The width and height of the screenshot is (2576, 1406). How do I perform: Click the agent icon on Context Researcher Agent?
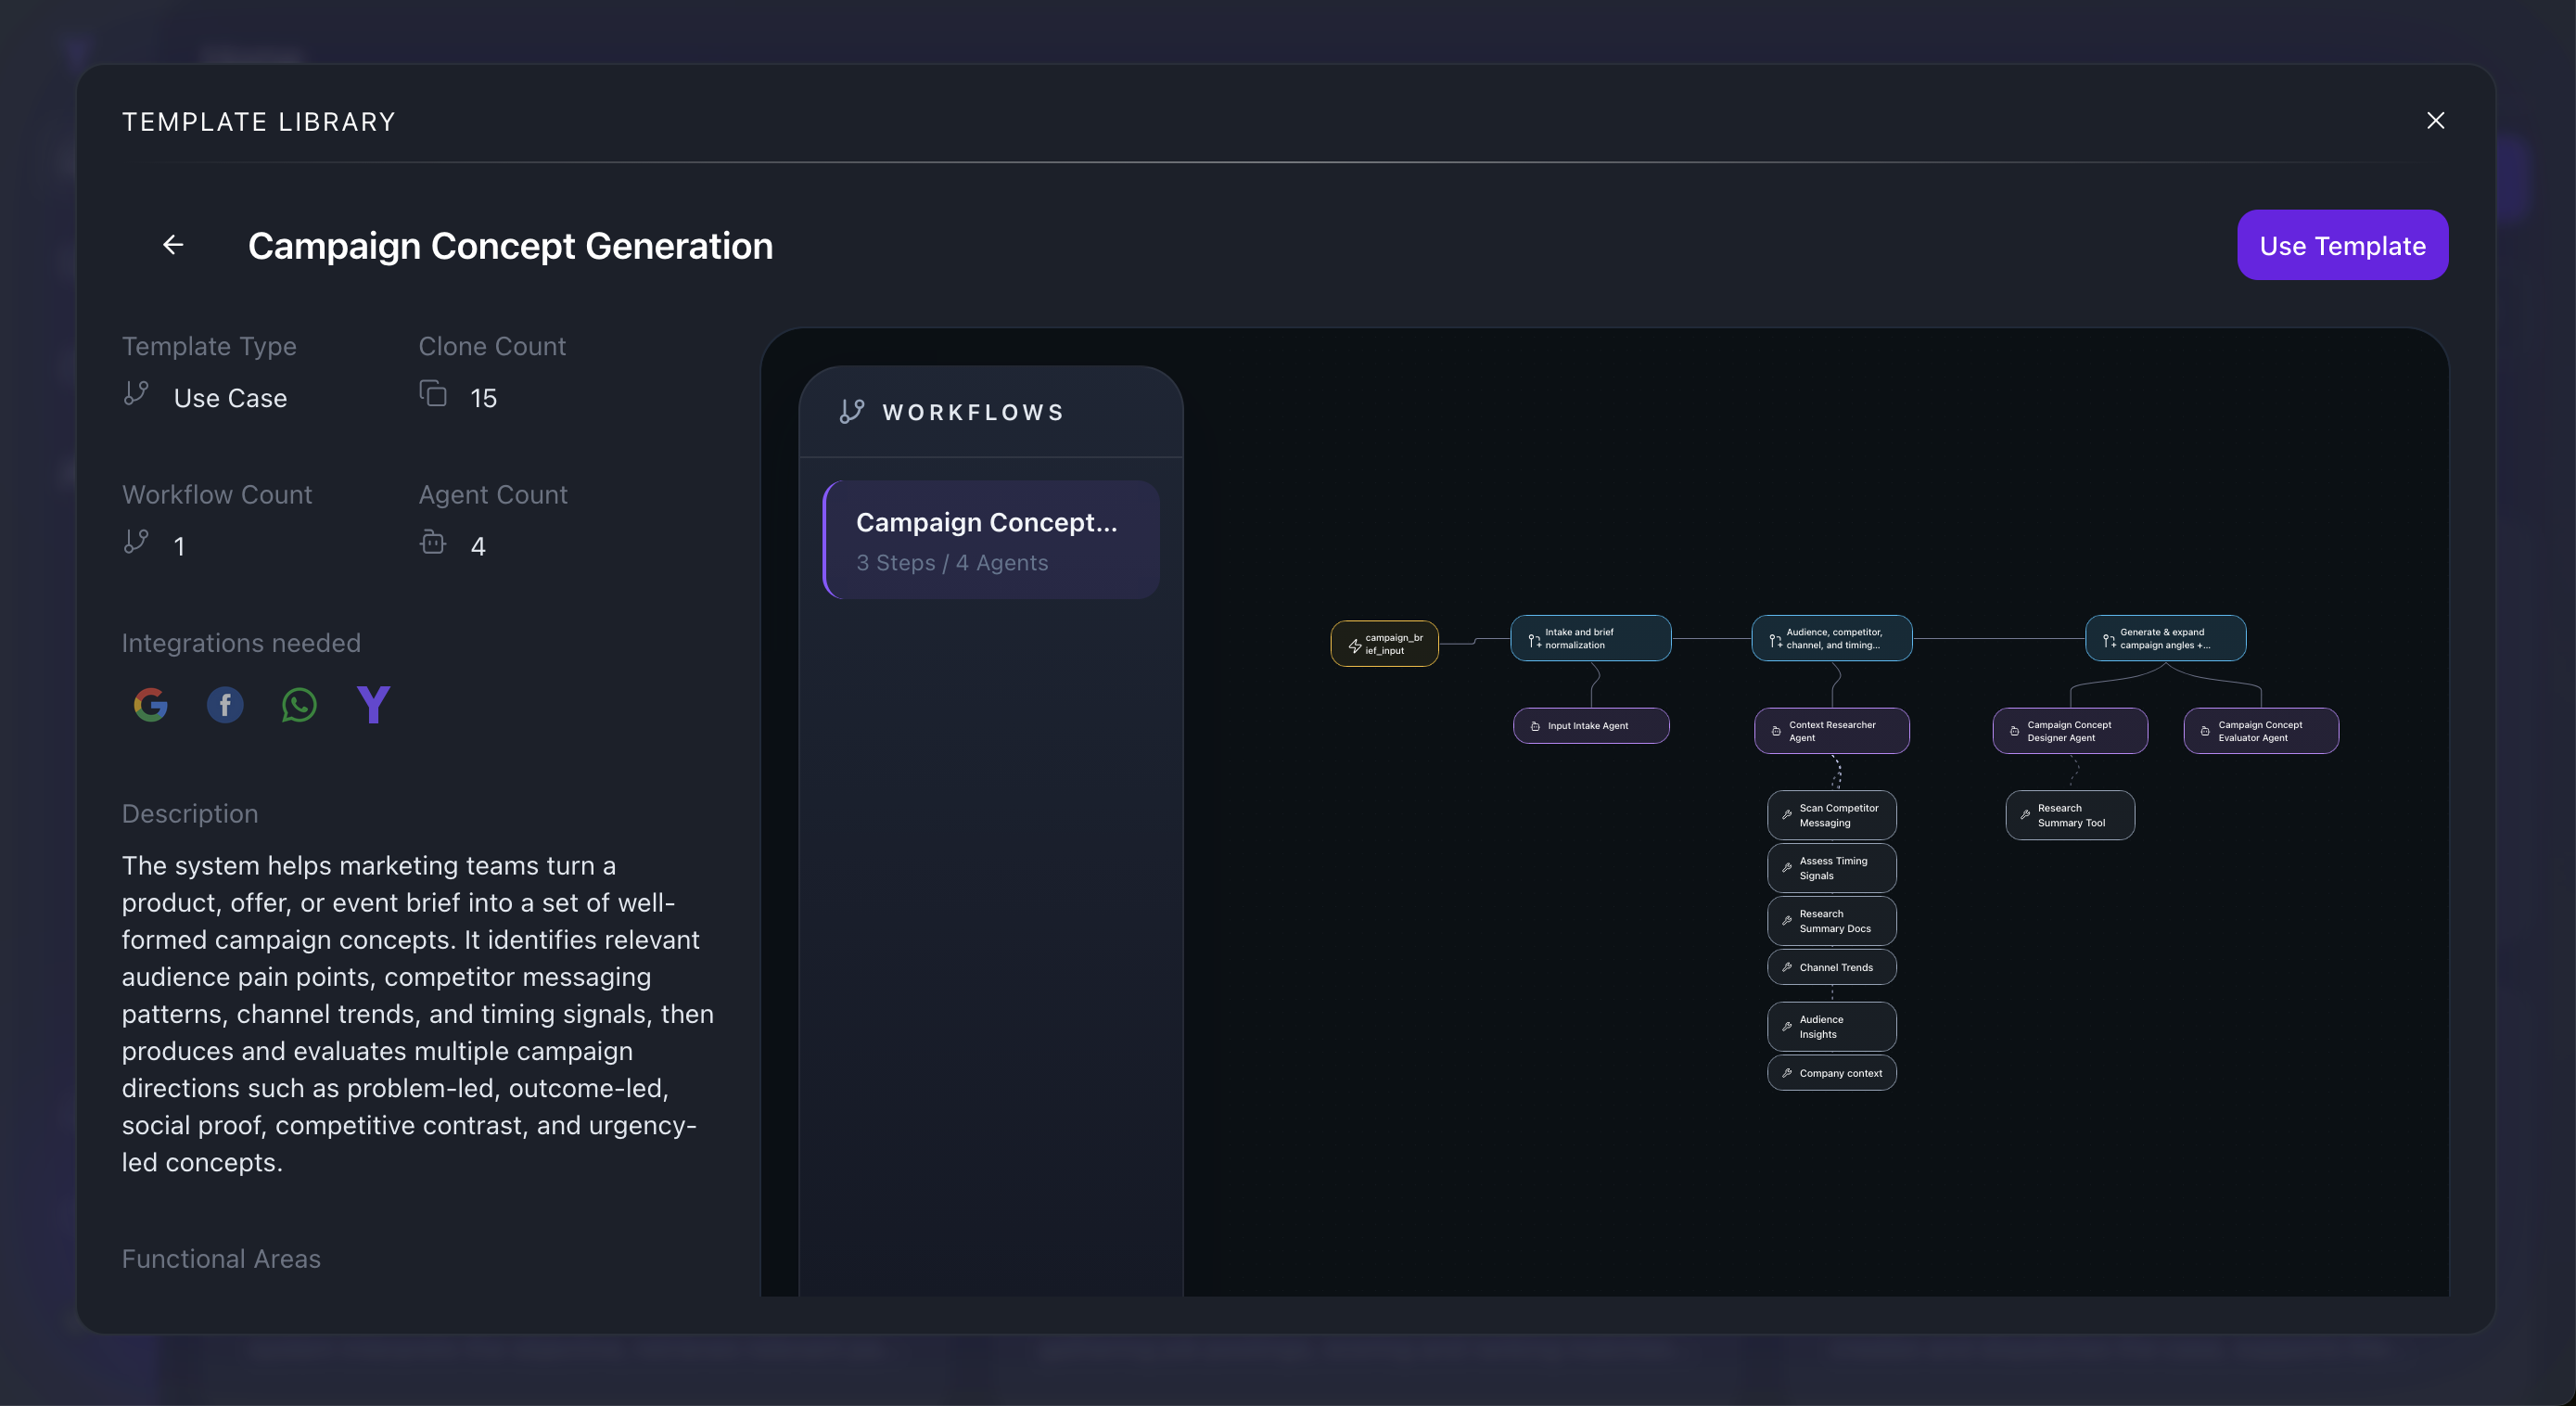(1776, 731)
